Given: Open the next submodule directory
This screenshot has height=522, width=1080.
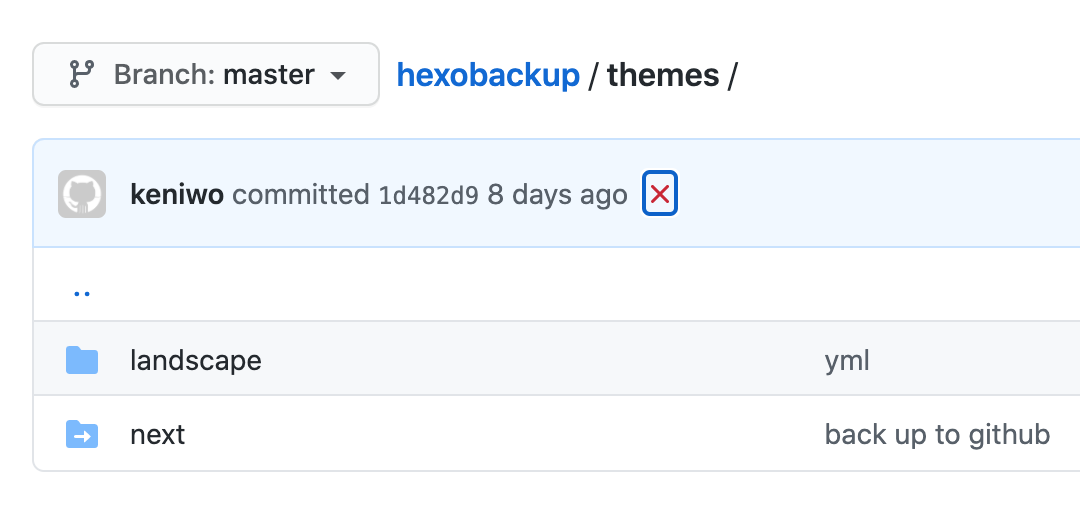Looking at the screenshot, I should pyautogui.click(x=158, y=435).
